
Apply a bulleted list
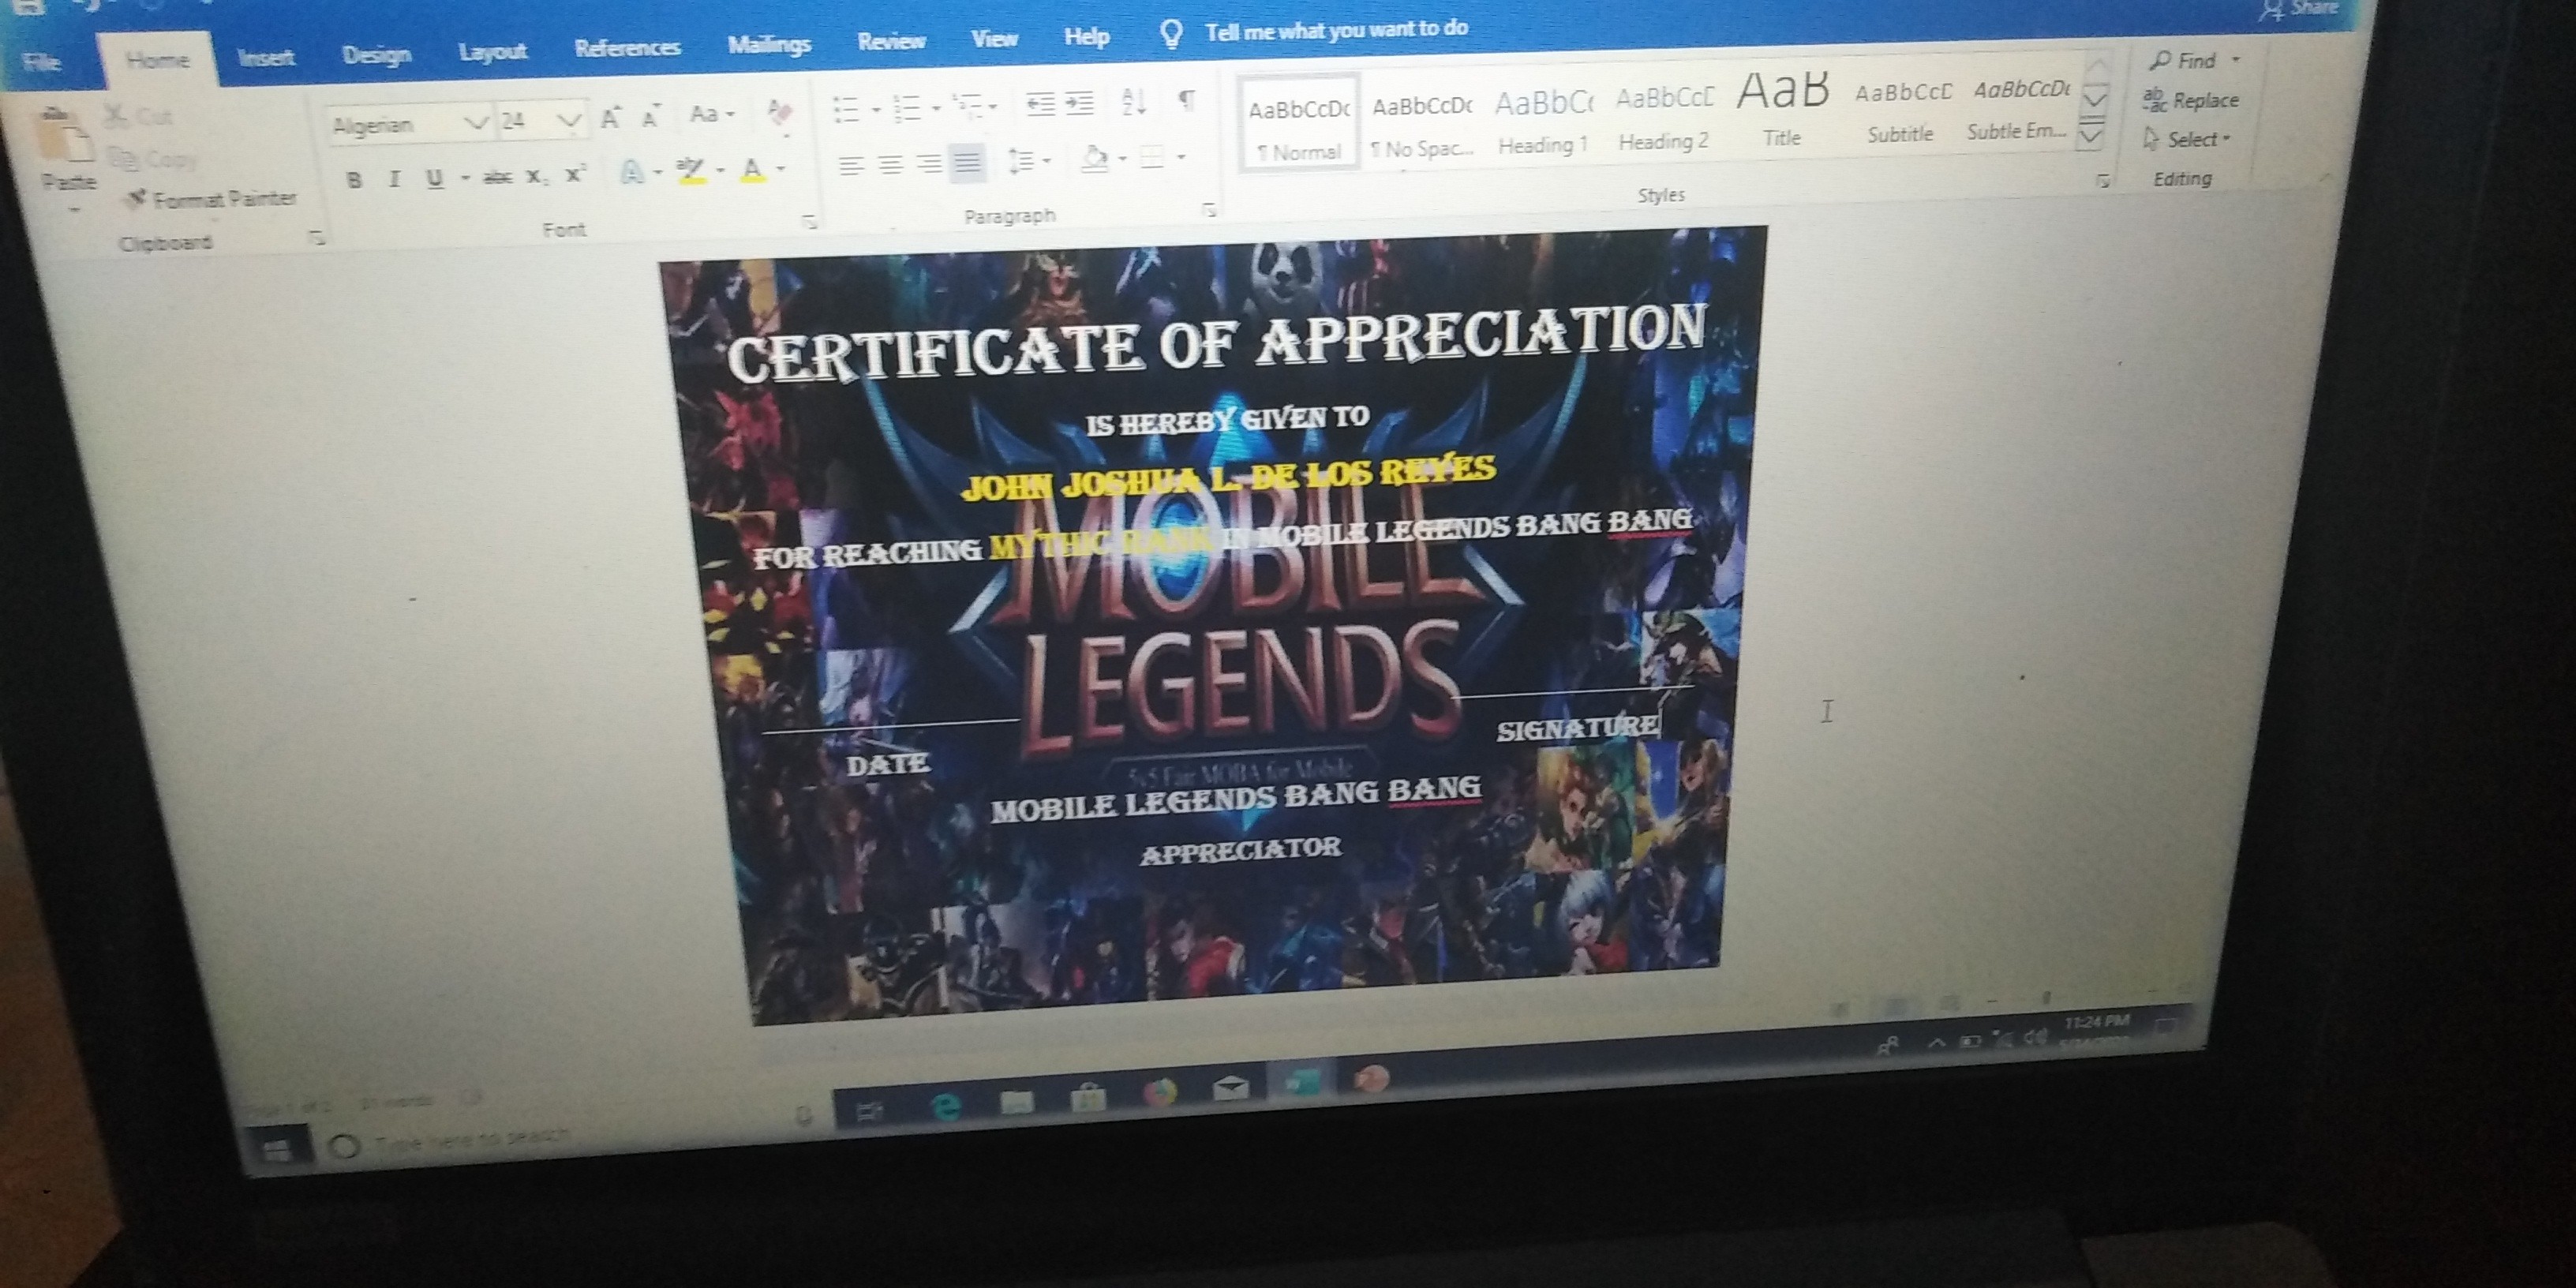click(847, 108)
